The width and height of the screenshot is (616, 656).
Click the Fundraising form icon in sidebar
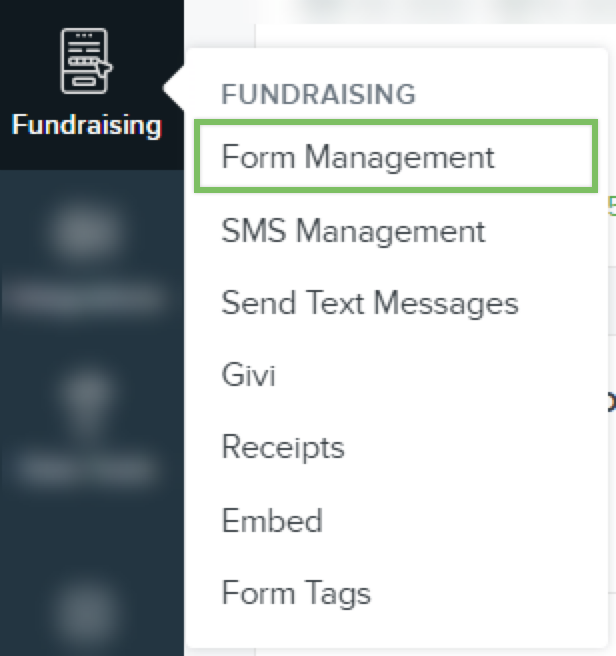86,62
